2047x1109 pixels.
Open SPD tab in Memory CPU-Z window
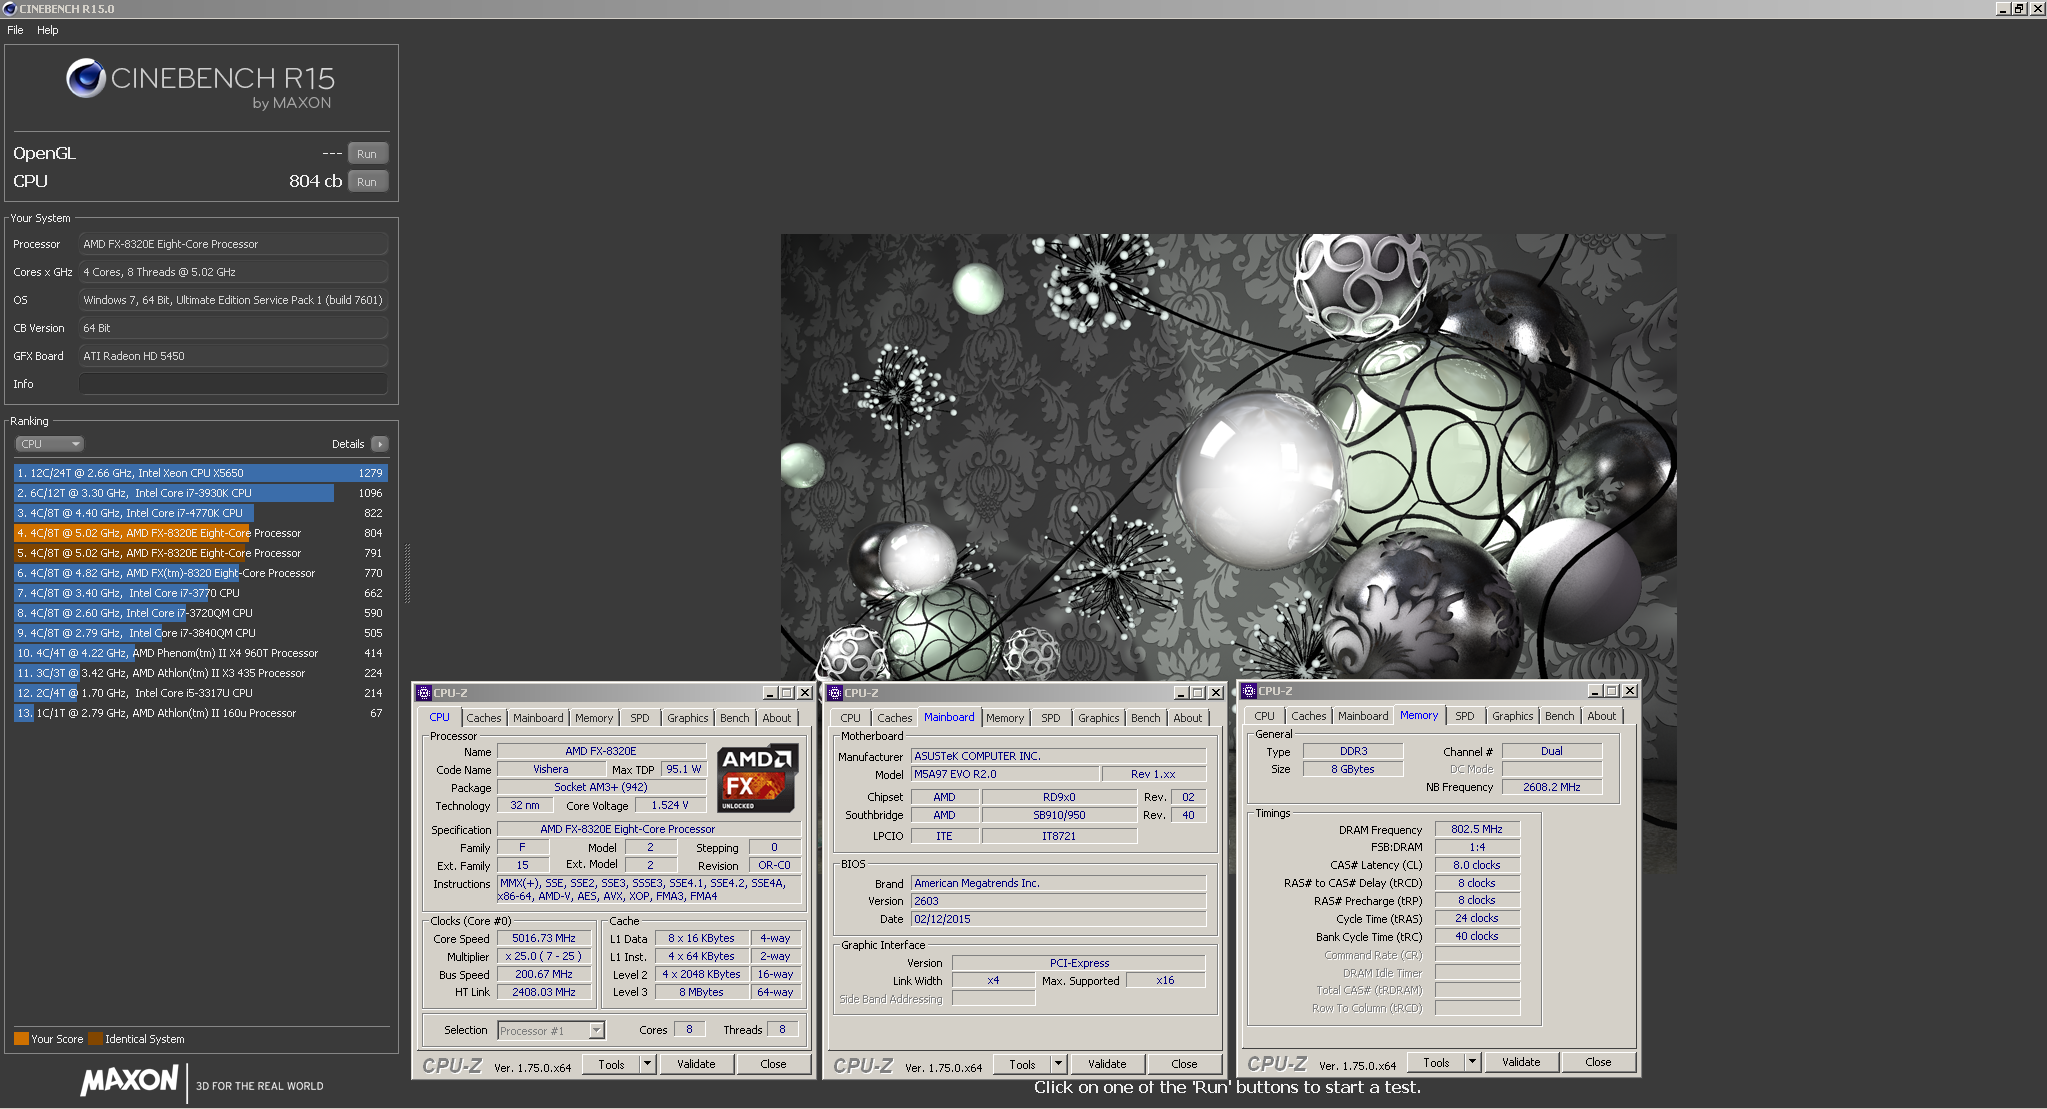tap(1465, 716)
